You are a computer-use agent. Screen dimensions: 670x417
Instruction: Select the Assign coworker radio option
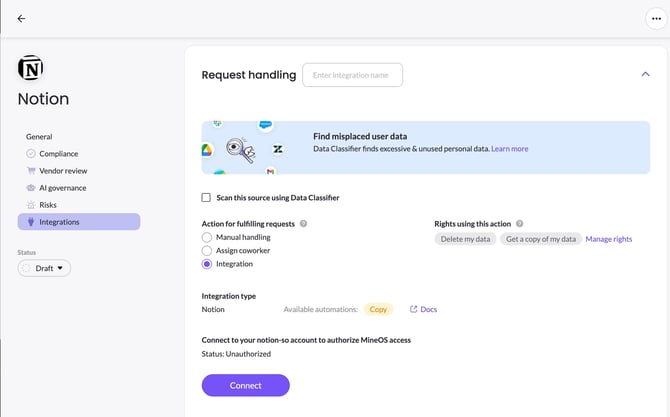pyautogui.click(x=207, y=250)
